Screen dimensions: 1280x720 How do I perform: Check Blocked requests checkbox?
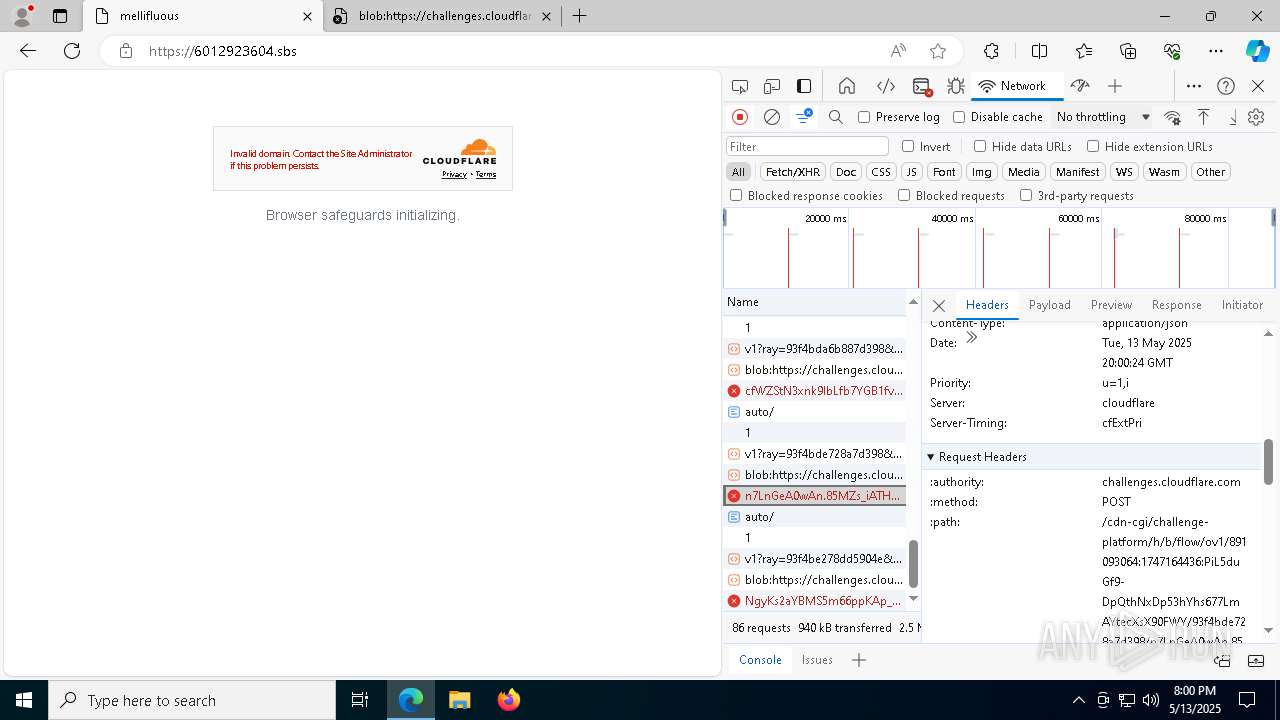pyautogui.click(x=904, y=196)
